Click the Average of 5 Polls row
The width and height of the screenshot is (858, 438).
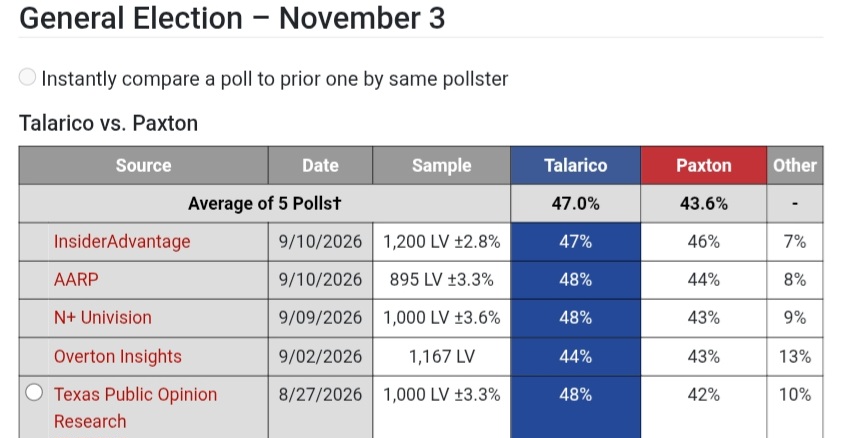tap(421, 204)
